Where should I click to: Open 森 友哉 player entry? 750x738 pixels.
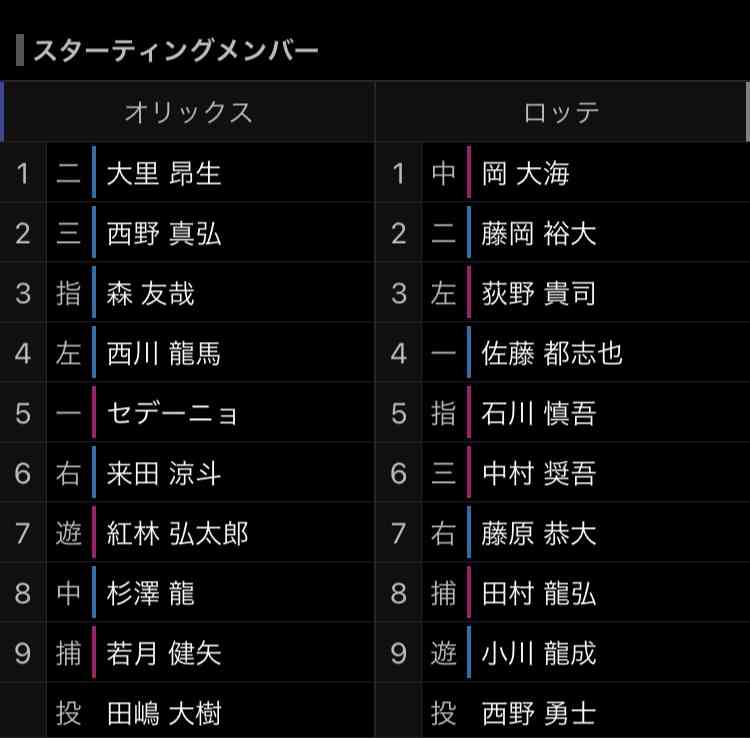click(x=150, y=293)
